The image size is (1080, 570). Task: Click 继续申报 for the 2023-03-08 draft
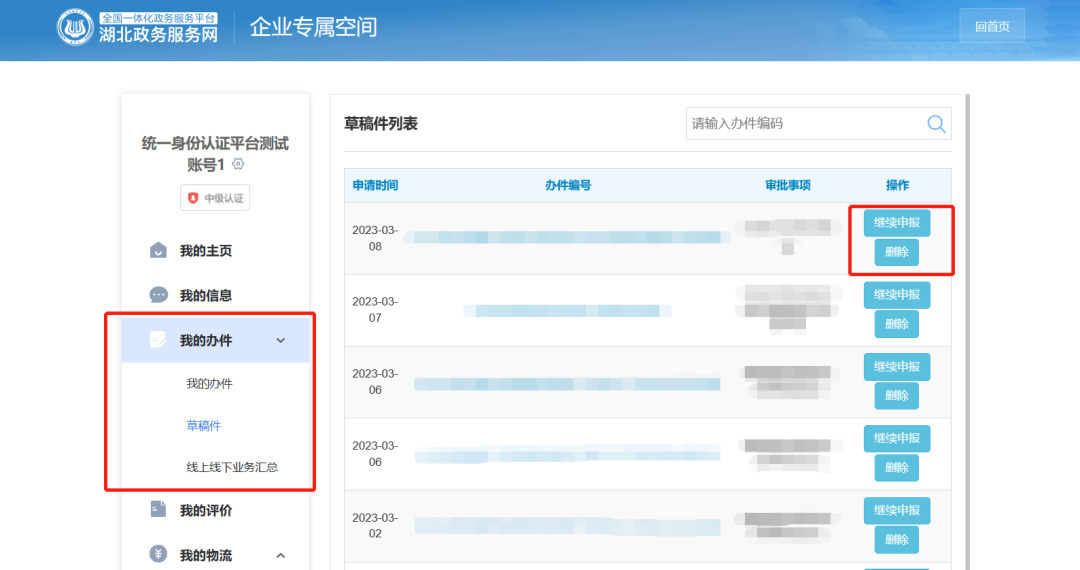coord(896,223)
